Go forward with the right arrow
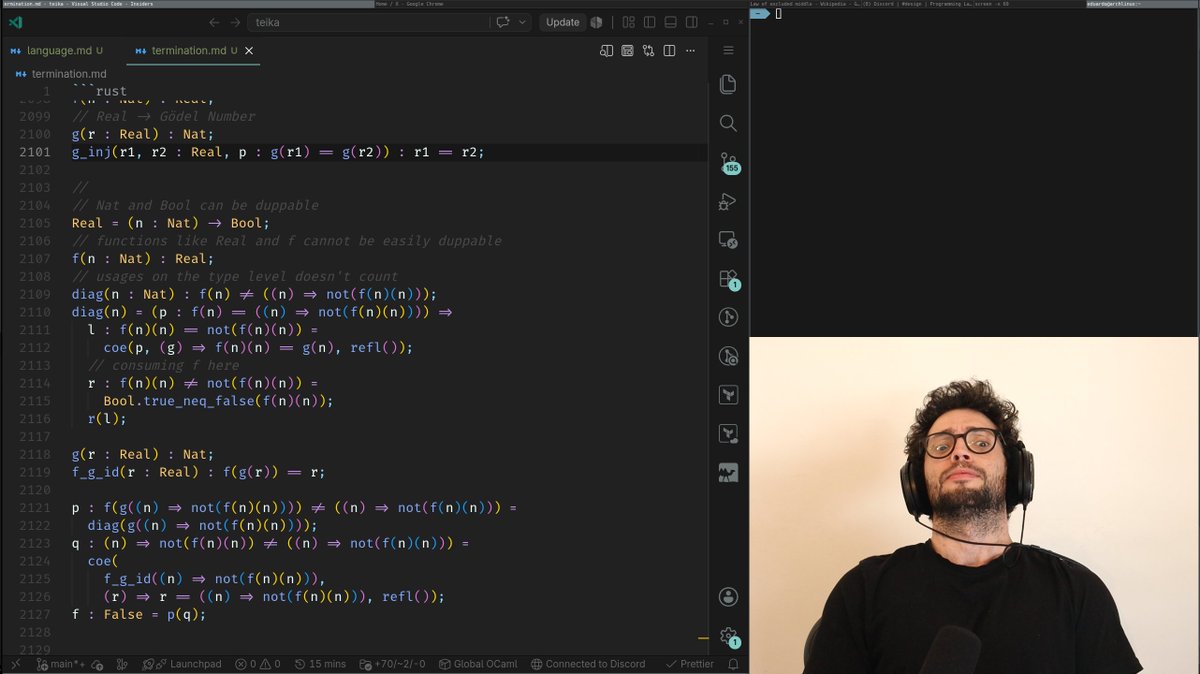 235,22
